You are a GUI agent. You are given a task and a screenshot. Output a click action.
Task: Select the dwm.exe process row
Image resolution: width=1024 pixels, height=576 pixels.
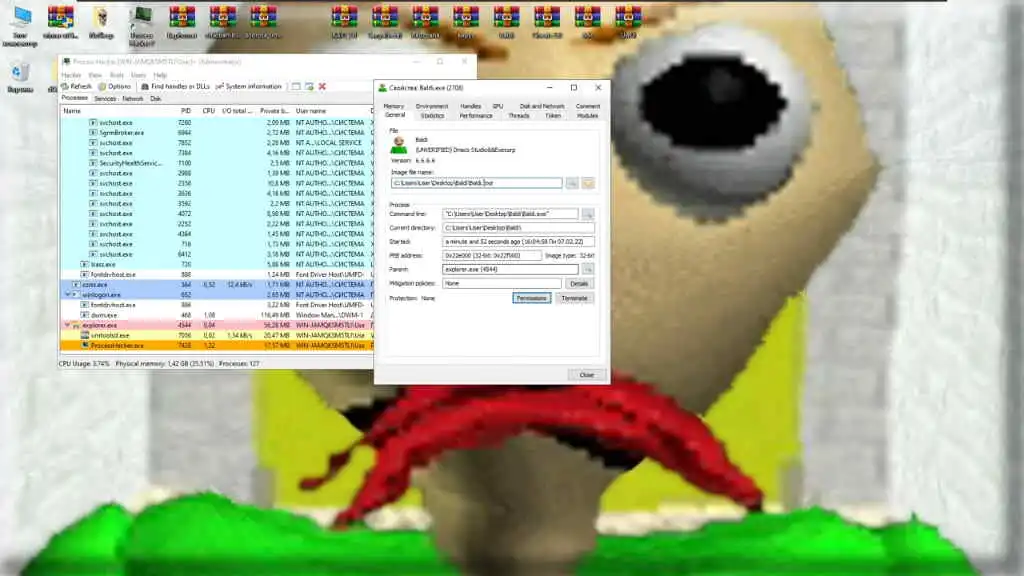click(216, 315)
